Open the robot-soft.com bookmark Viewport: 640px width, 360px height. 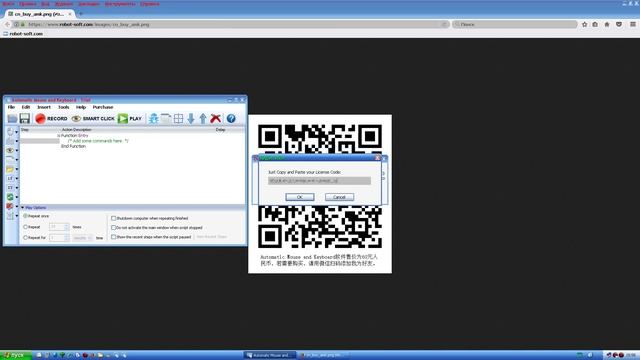pyautogui.click(x=23, y=34)
